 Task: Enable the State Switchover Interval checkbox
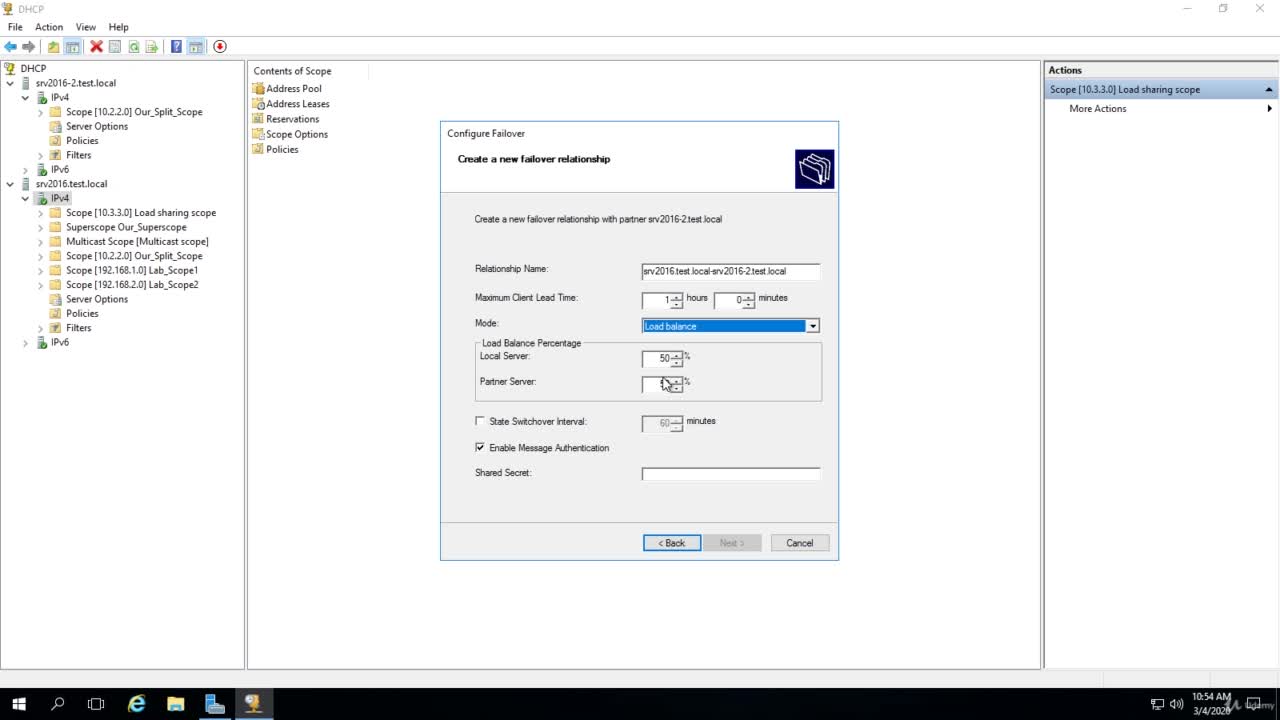480,421
